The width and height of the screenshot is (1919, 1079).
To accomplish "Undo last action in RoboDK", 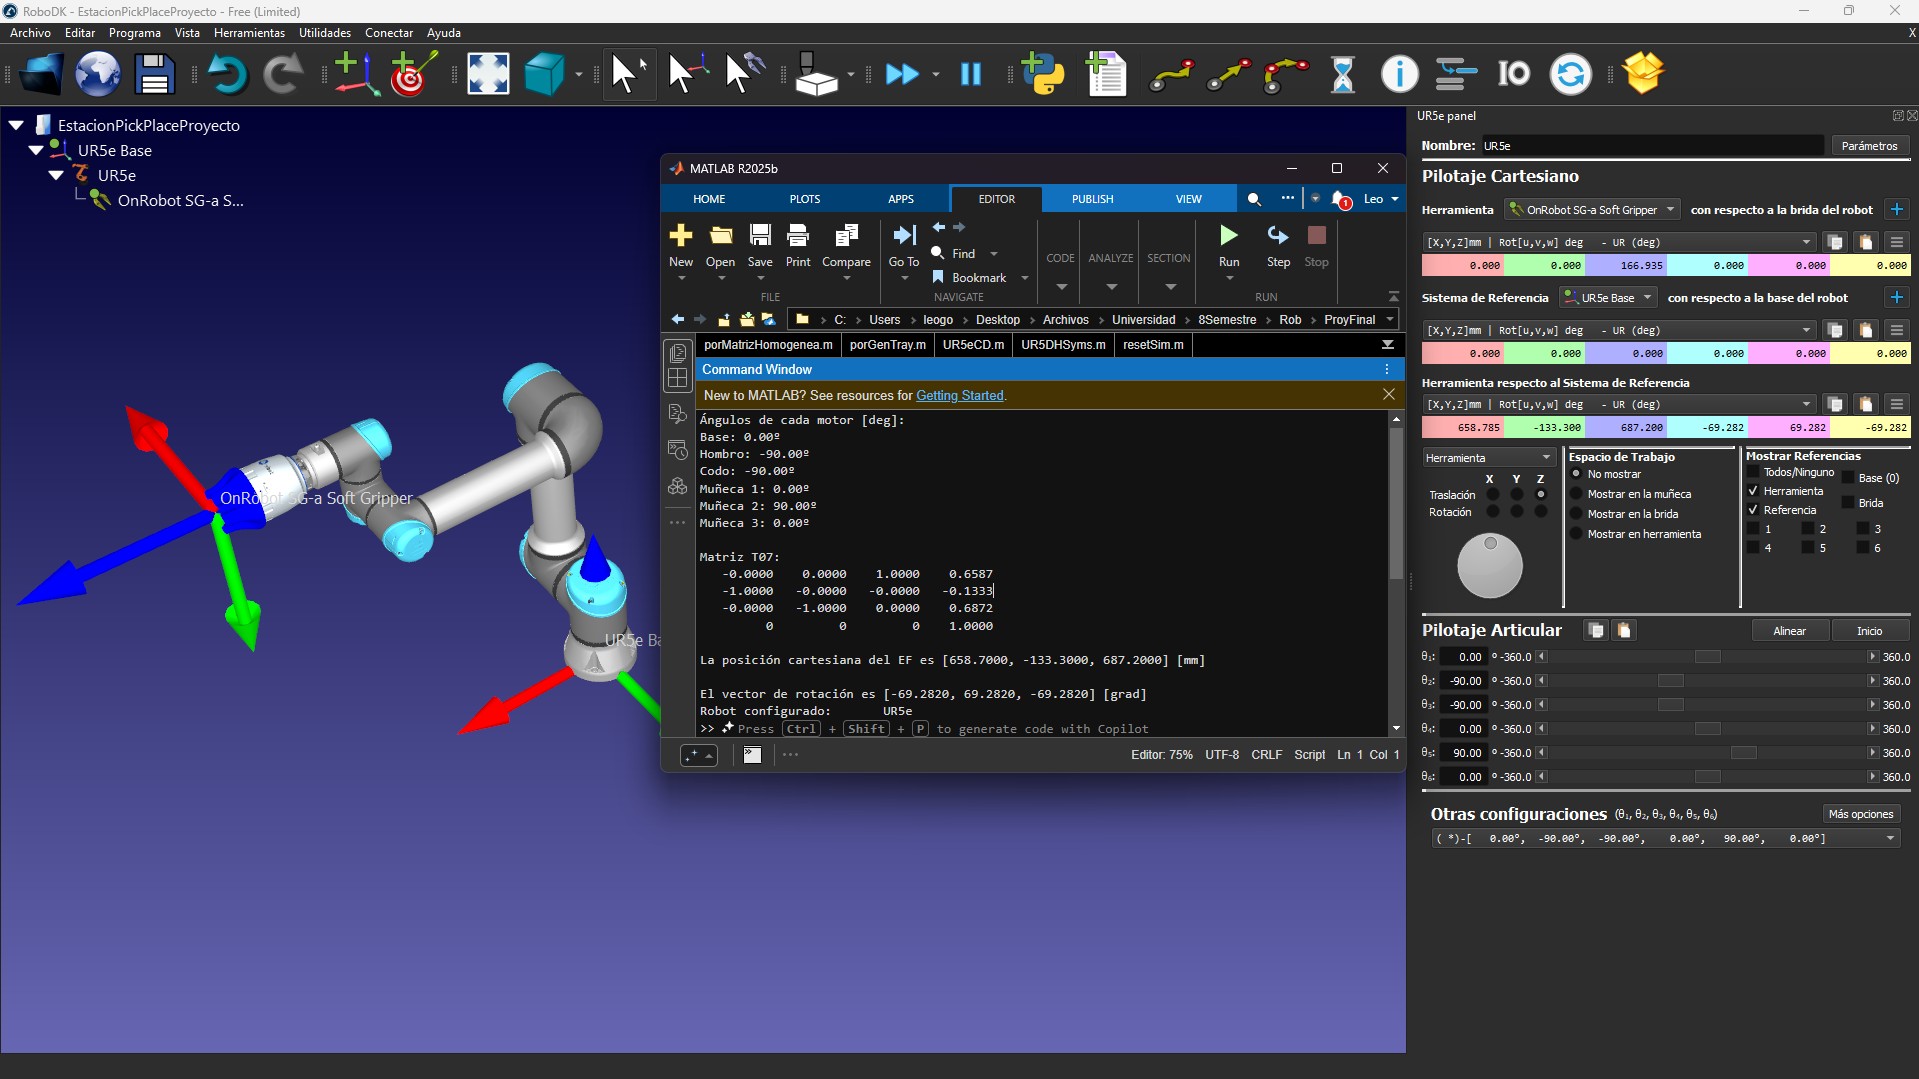I will point(227,74).
